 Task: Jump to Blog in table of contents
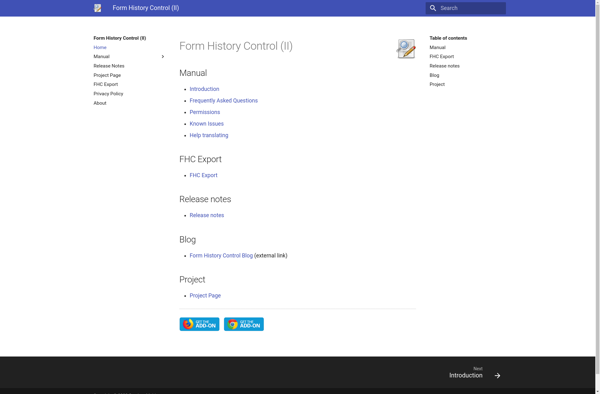click(434, 75)
